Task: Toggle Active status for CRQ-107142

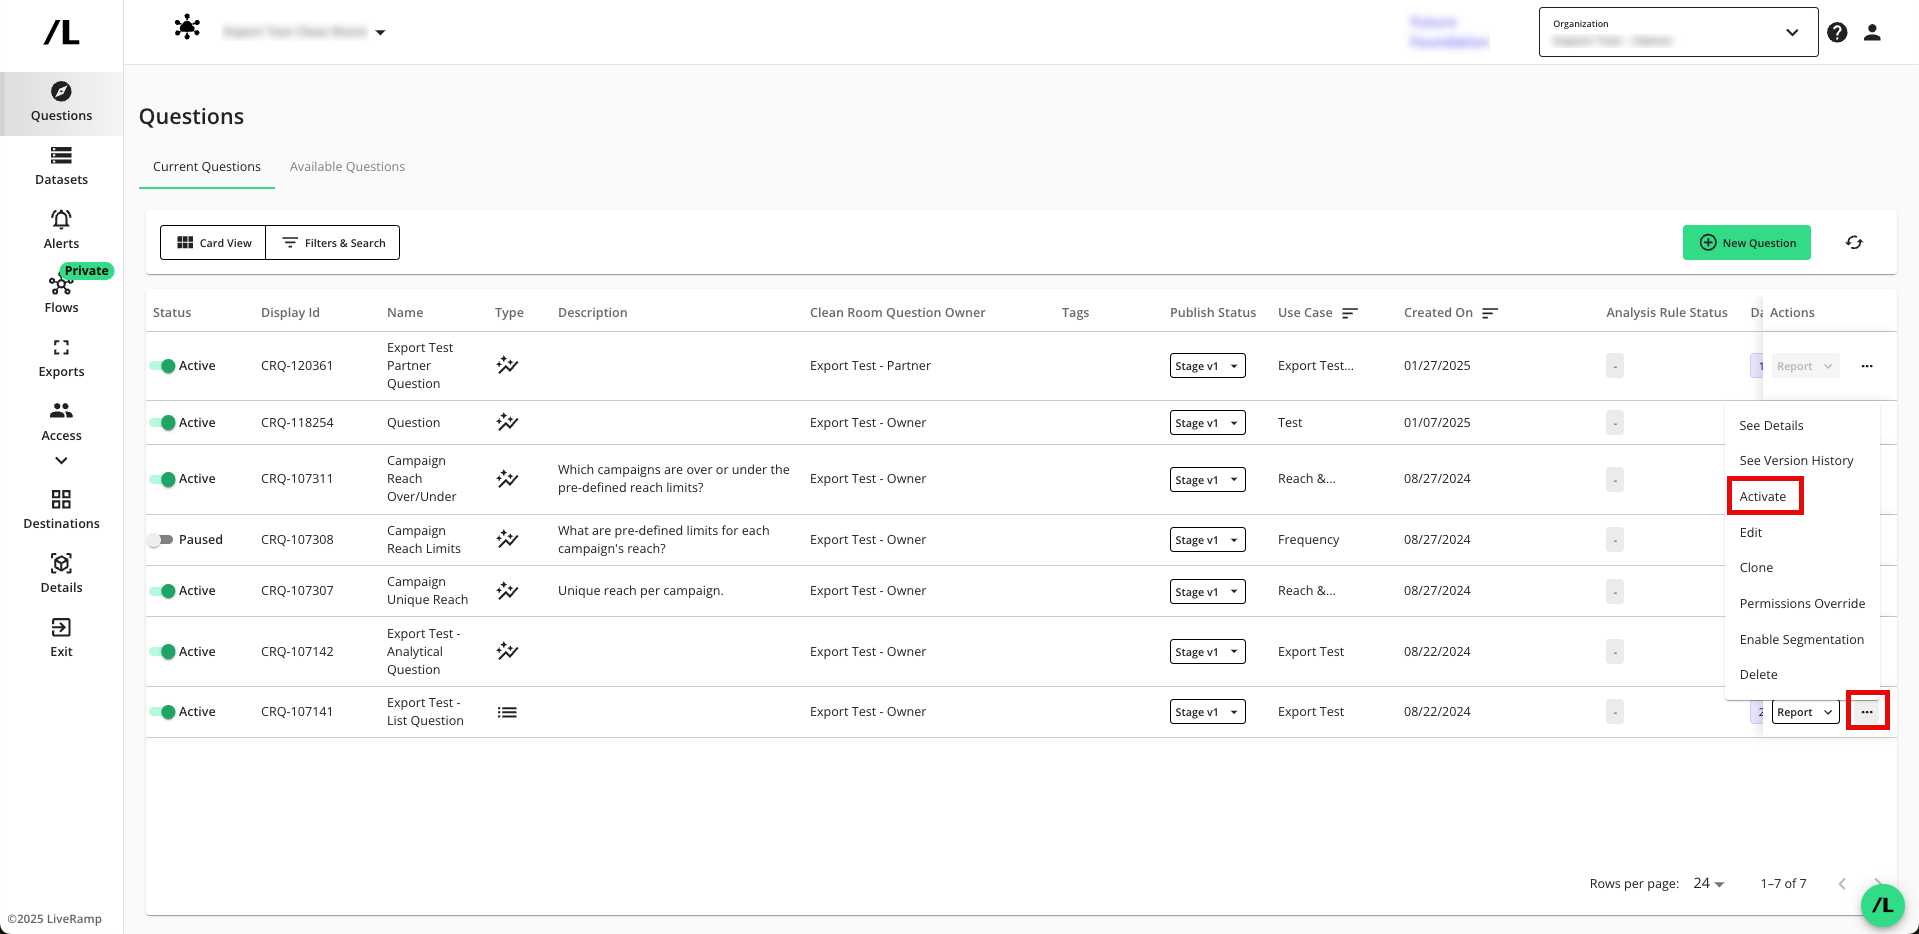Action: tap(163, 652)
